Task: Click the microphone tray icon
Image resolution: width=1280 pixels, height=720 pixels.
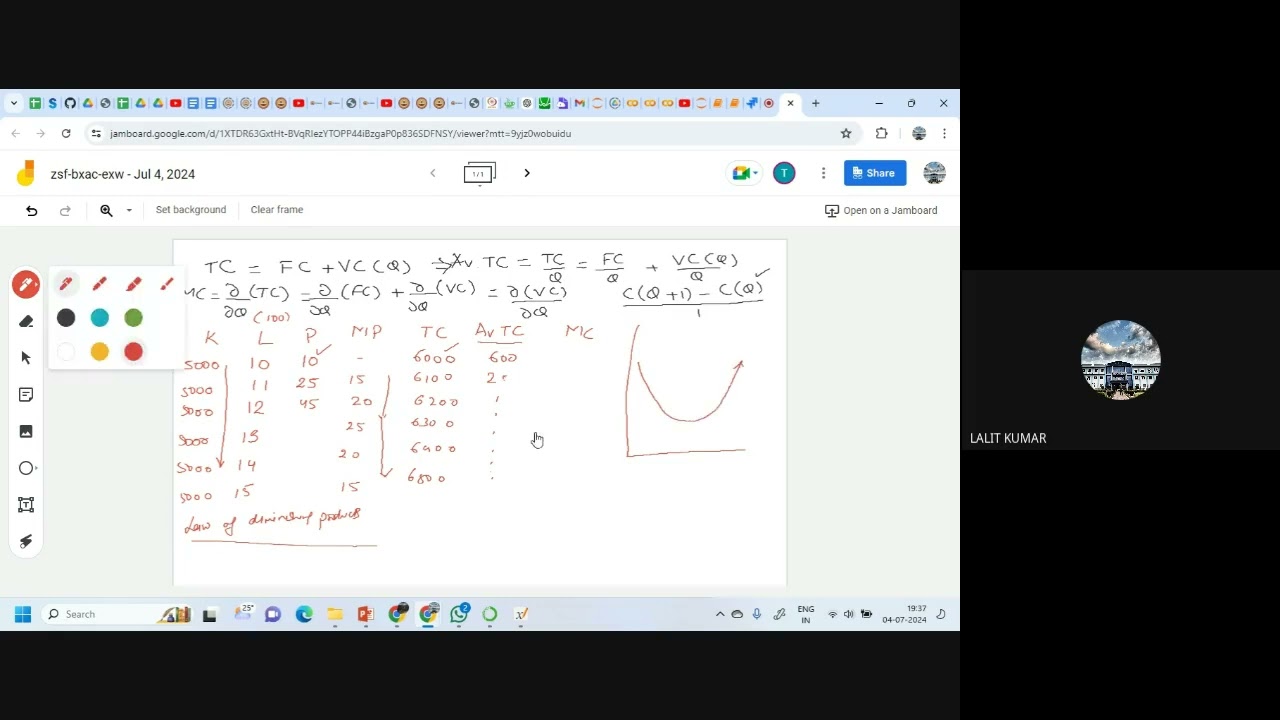Action: coord(757,614)
